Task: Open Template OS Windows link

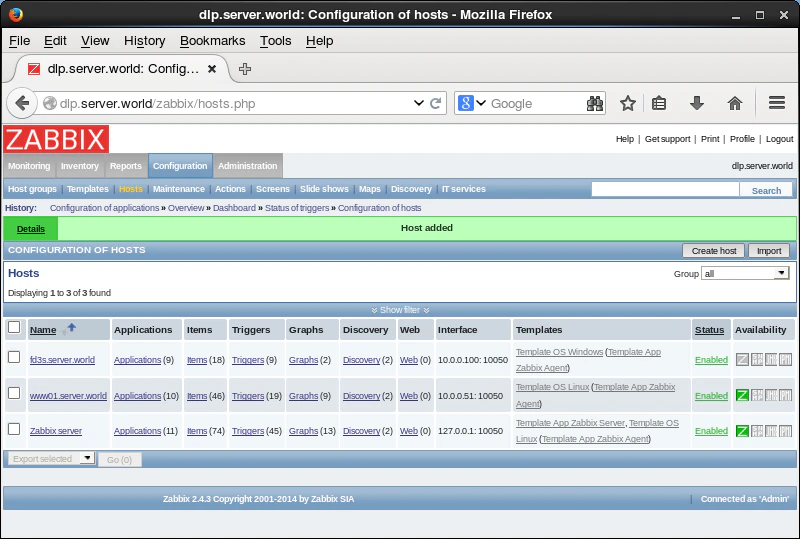Action: (x=559, y=352)
